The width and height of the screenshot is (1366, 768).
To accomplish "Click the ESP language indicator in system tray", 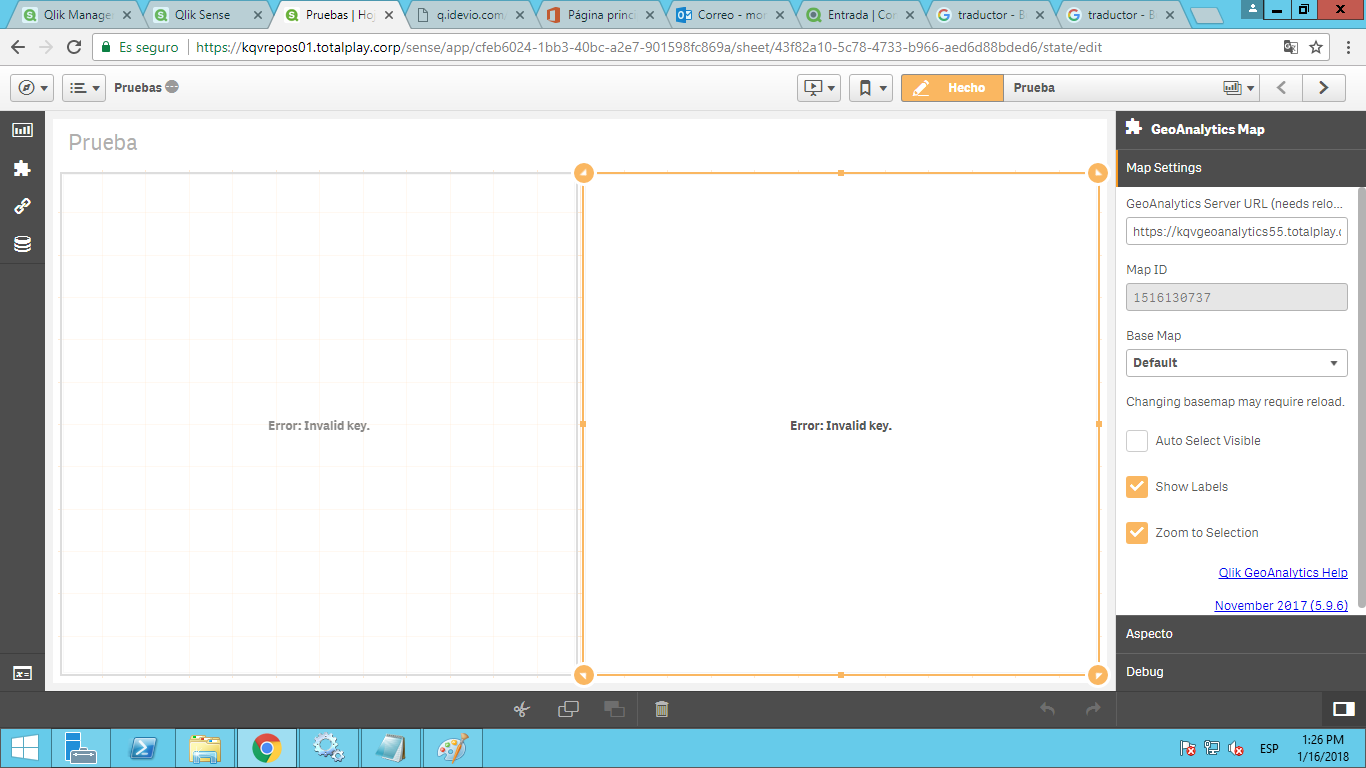I will 1269,748.
